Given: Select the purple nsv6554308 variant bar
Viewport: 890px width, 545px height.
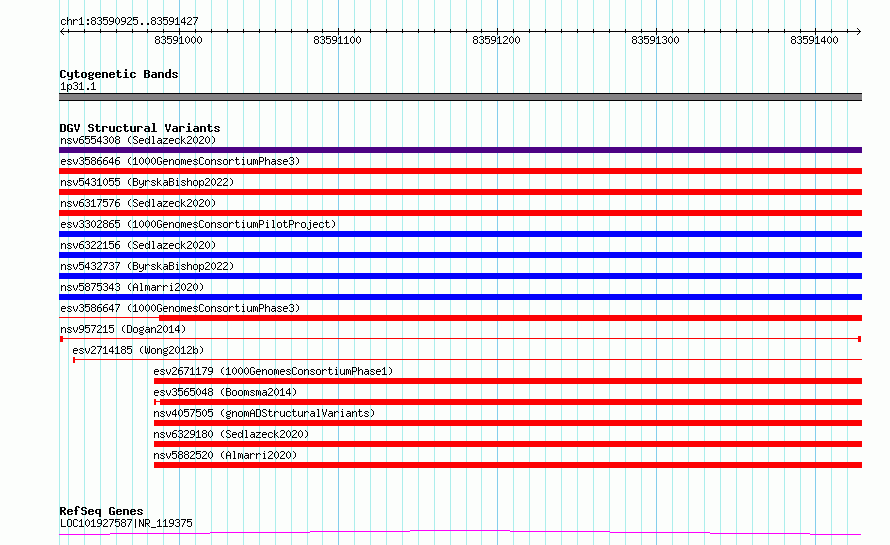Looking at the screenshot, I should pyautogui.click(x=460, y=150).
